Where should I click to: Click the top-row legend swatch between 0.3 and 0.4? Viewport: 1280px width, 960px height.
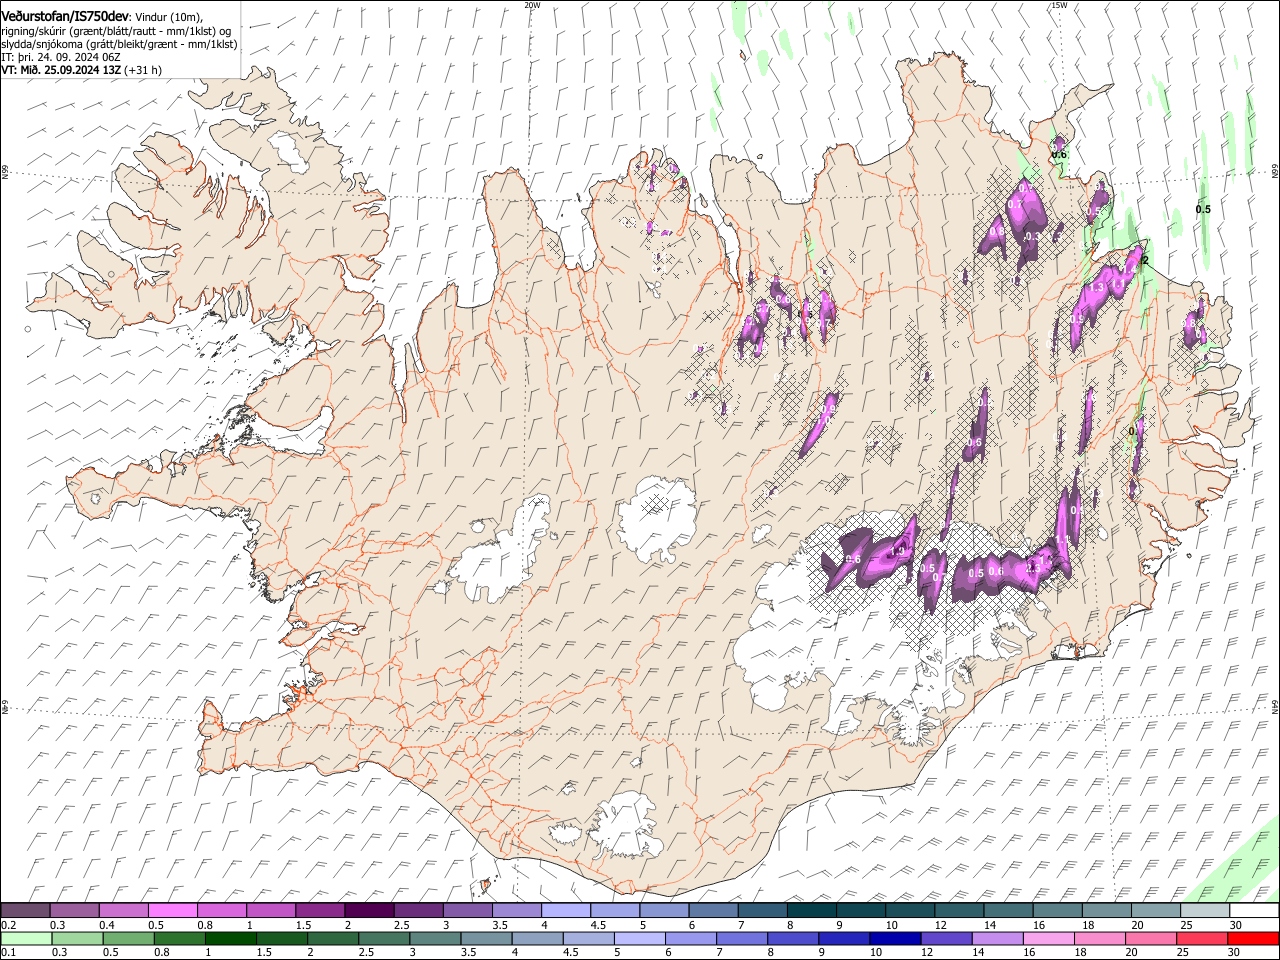(x=75, y=910)
